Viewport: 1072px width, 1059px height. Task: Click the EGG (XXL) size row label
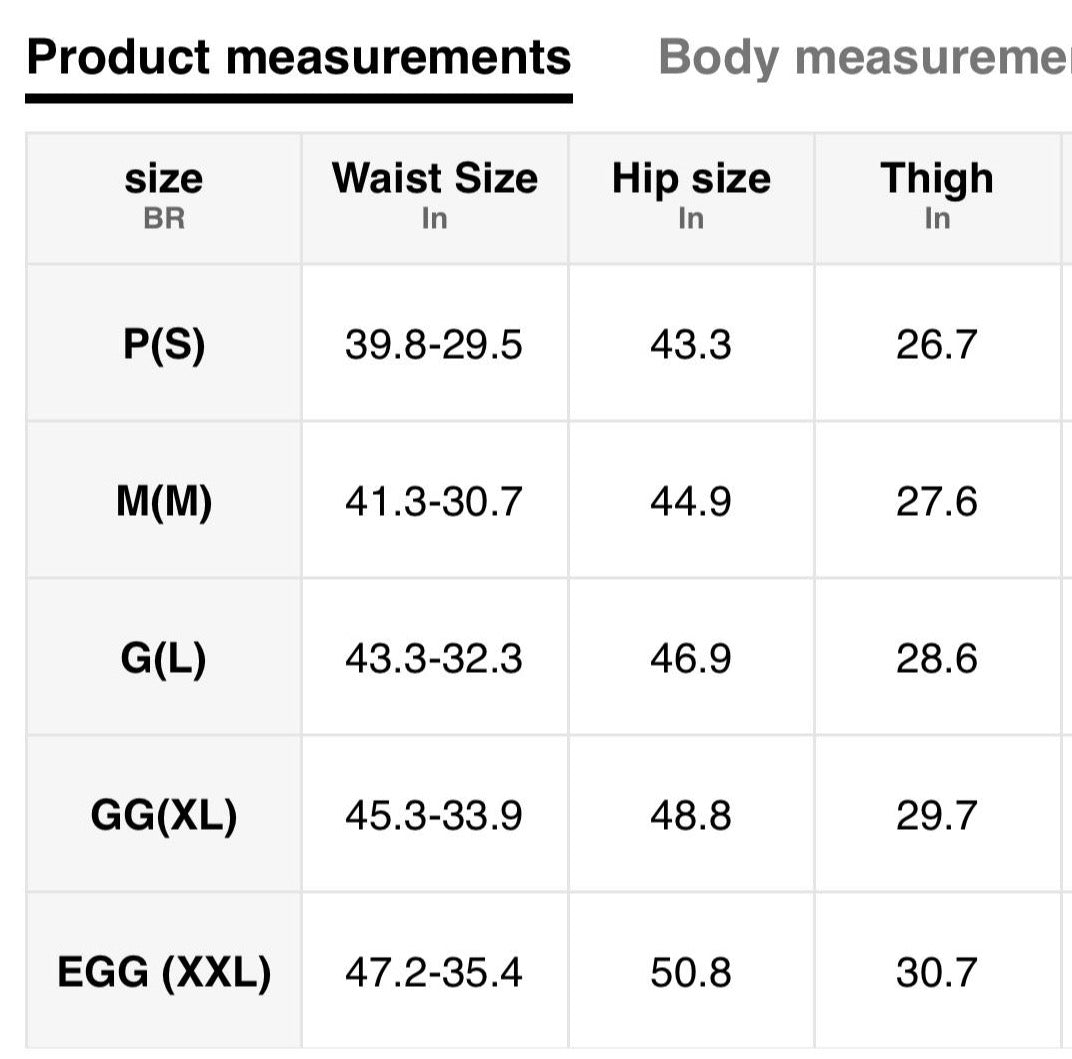pos(164,972)
